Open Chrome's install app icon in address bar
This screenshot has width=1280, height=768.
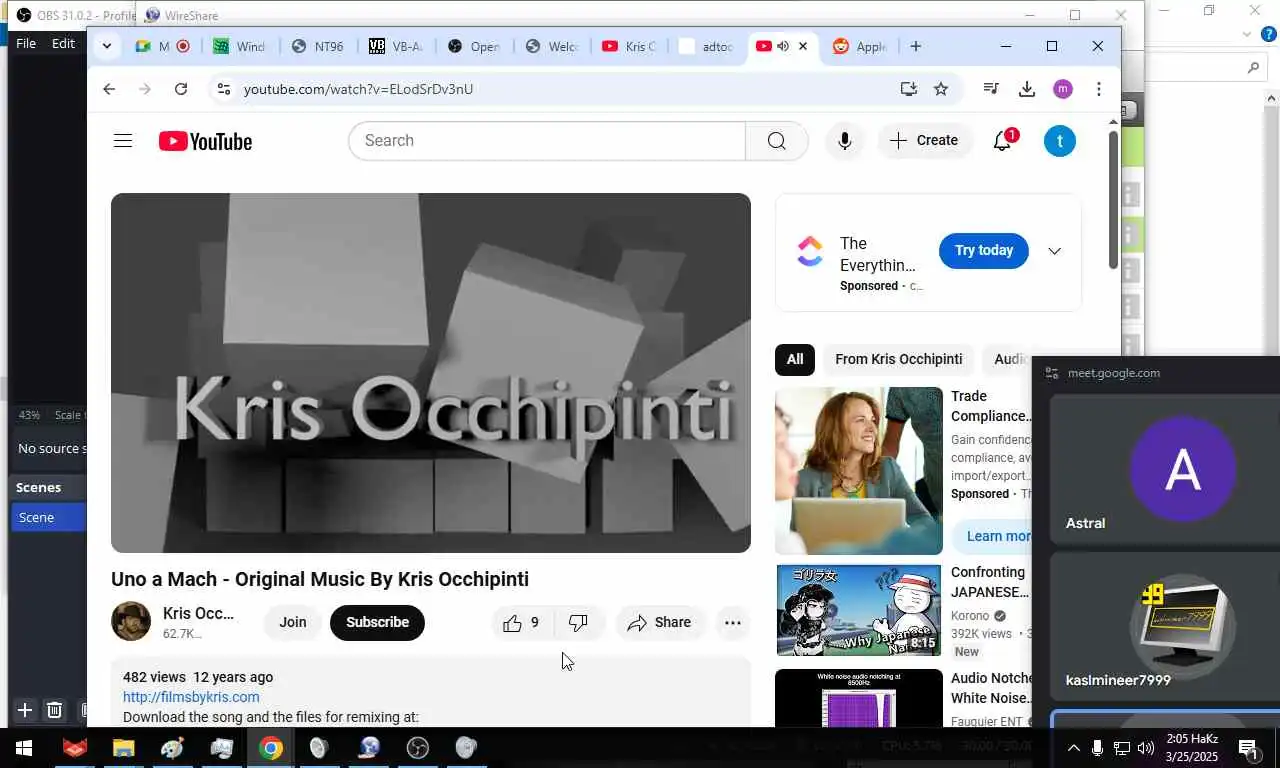pyautogui.click(x=908, y=89)
